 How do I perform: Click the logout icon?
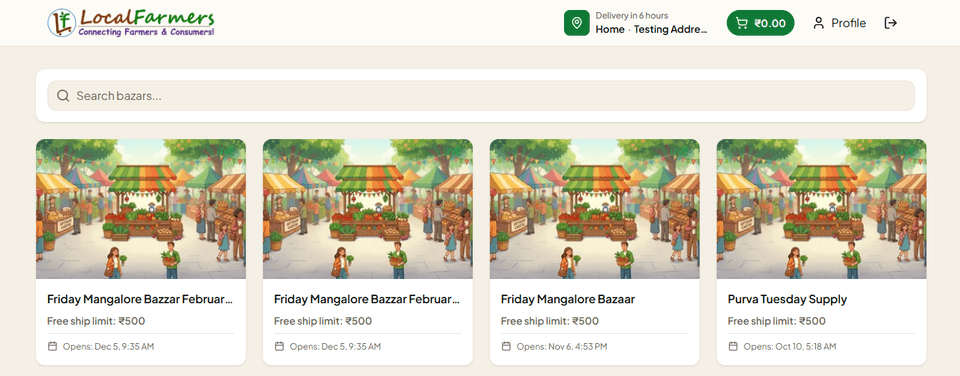click(891, 23)
